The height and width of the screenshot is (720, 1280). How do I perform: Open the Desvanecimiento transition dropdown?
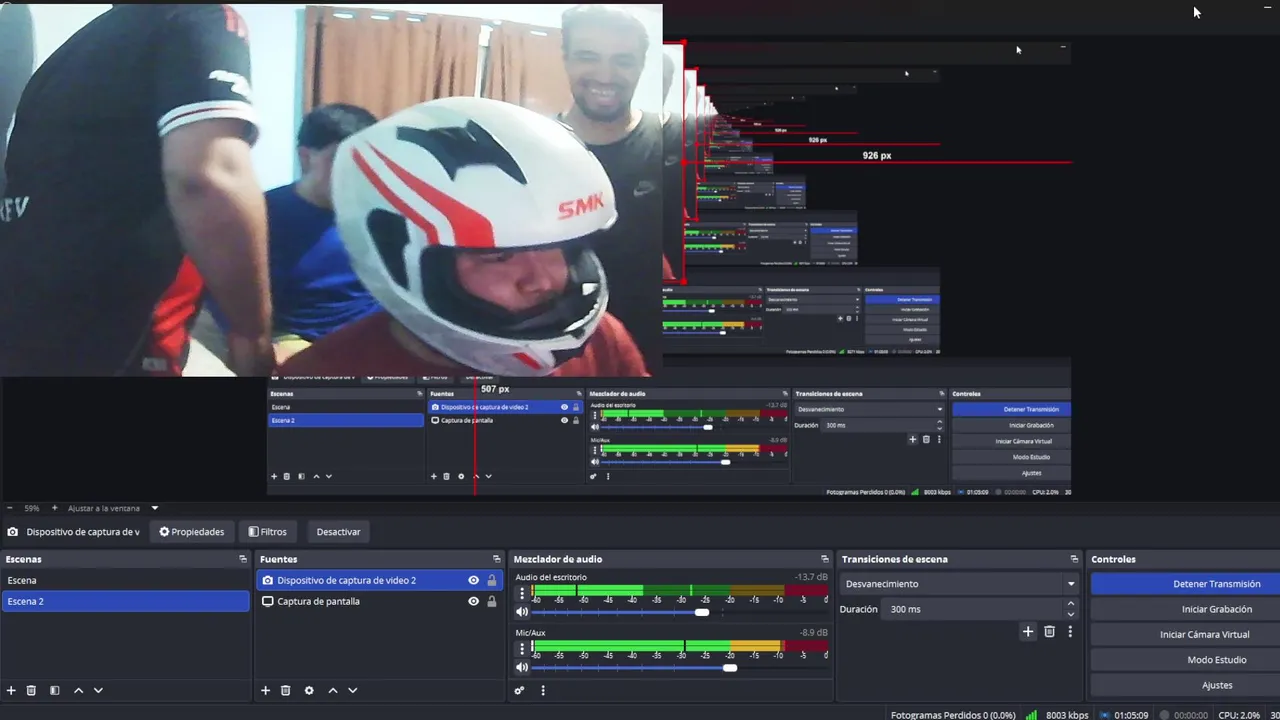959,584
